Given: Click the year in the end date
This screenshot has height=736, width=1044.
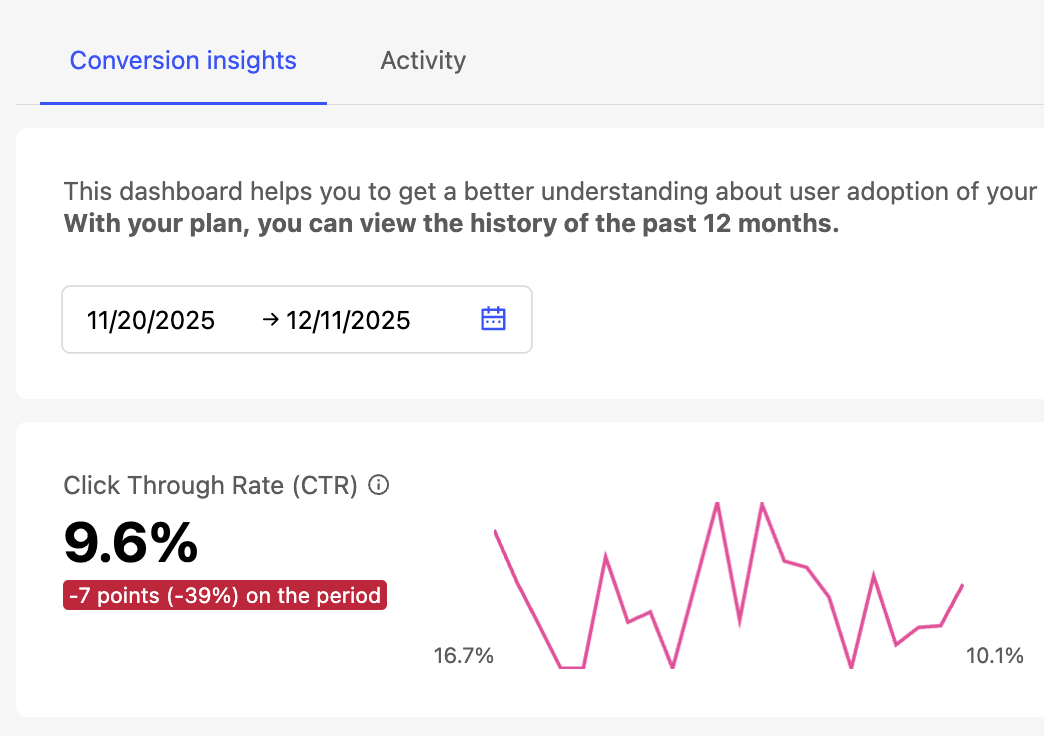Looking at the screenshot, I should 381,320.
